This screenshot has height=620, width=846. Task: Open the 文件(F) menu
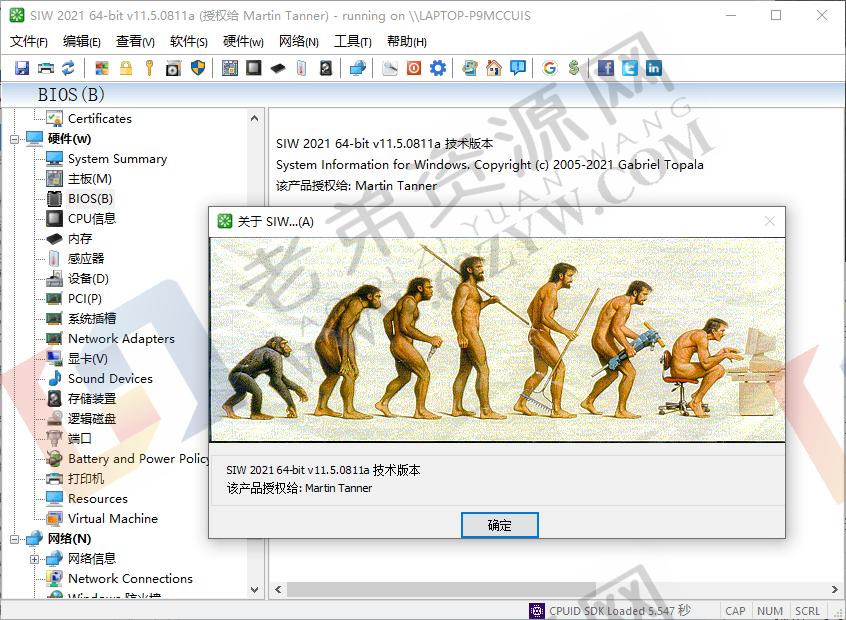29,42
